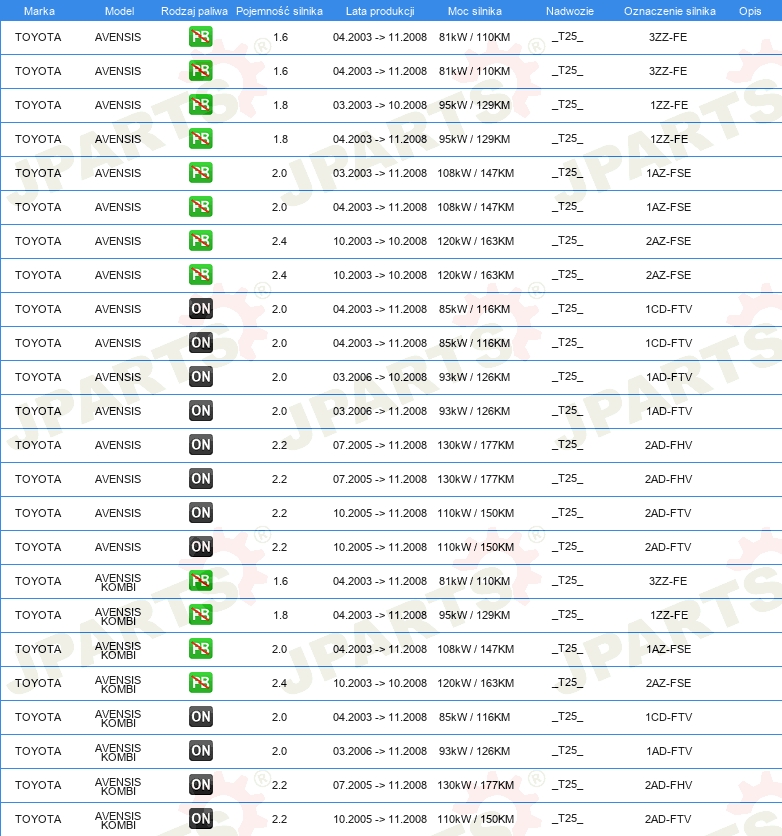Select the Nadwozie column header
The height and width of the screenshot is (836, 782).
[x=569, y=11]
